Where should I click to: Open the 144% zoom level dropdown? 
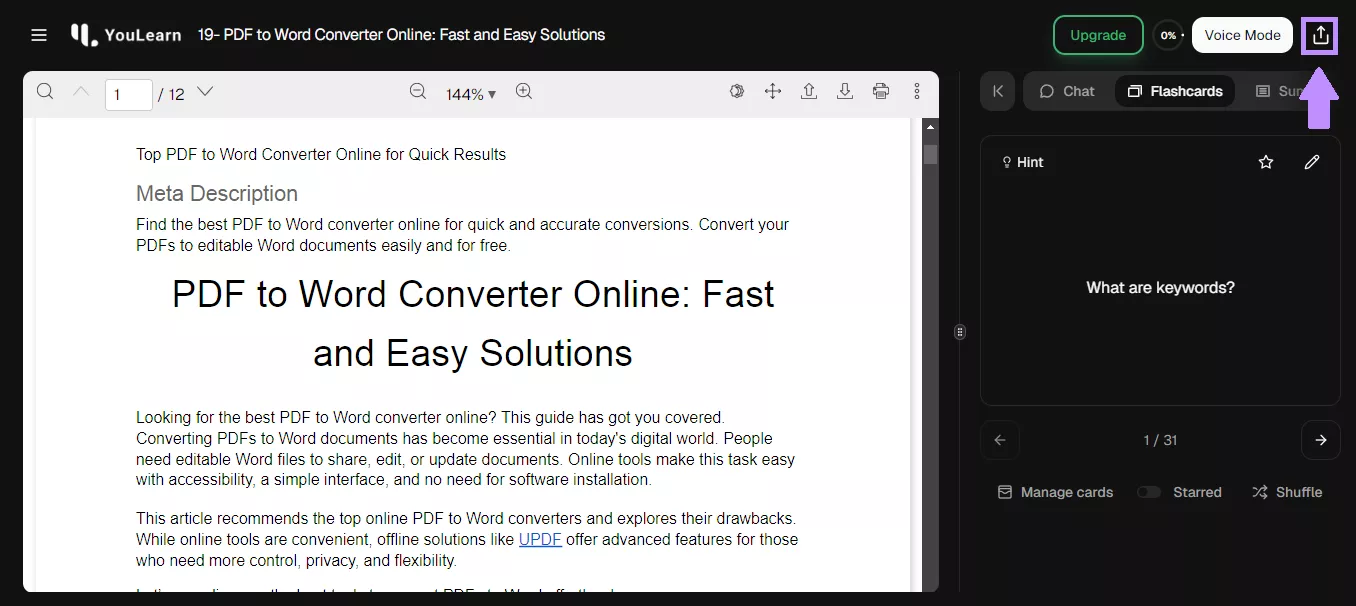[x=471, y=94]
